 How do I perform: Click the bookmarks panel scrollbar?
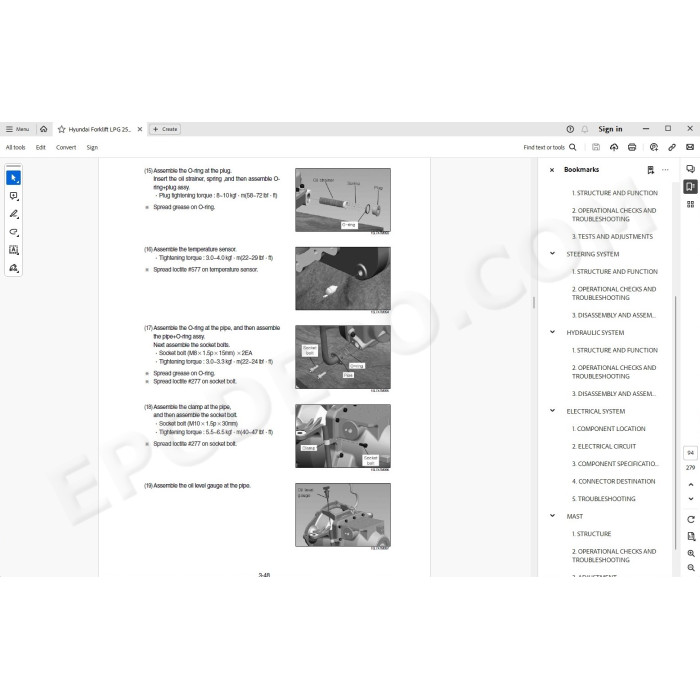pyautogui.click(x=675, y=422)
